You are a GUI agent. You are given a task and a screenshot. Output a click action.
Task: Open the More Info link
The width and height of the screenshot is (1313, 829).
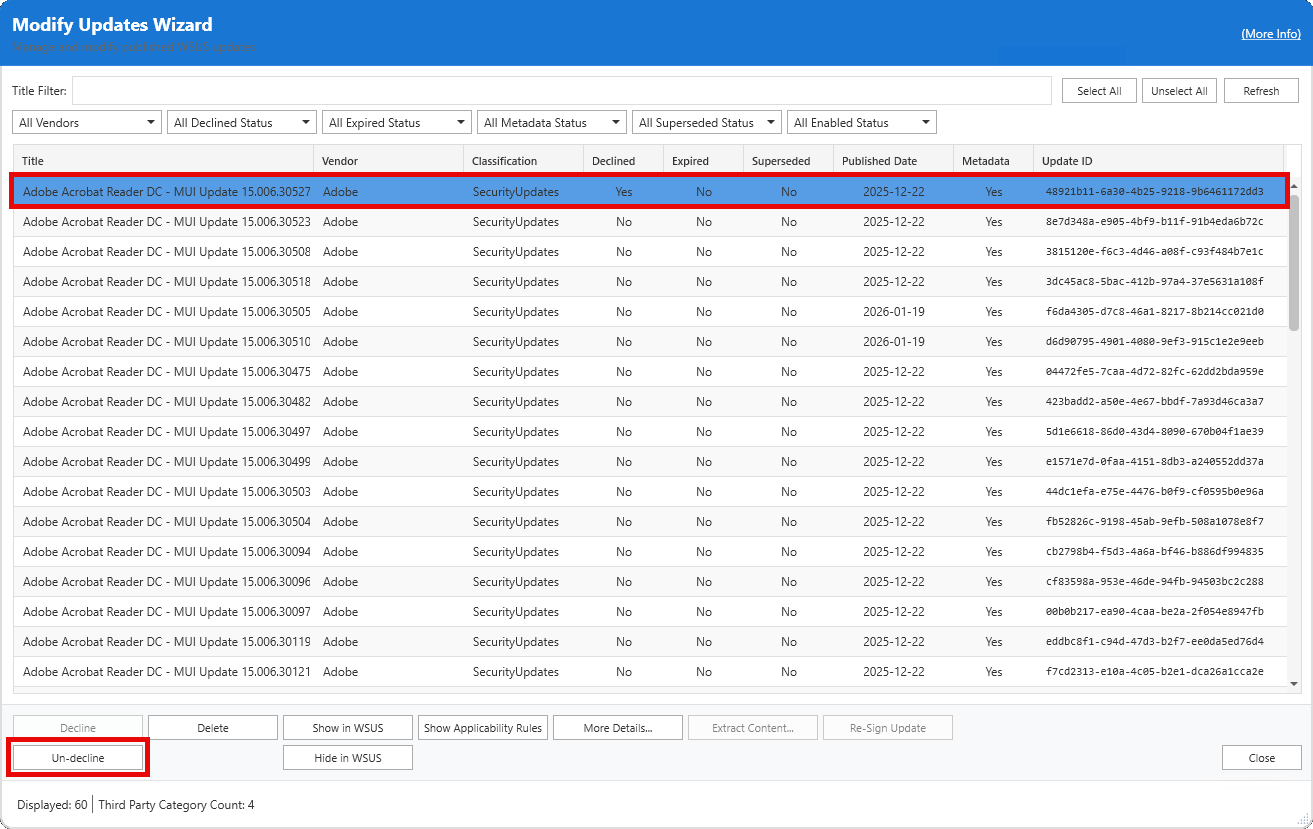pyautogui.click(x=1270, y=34)
